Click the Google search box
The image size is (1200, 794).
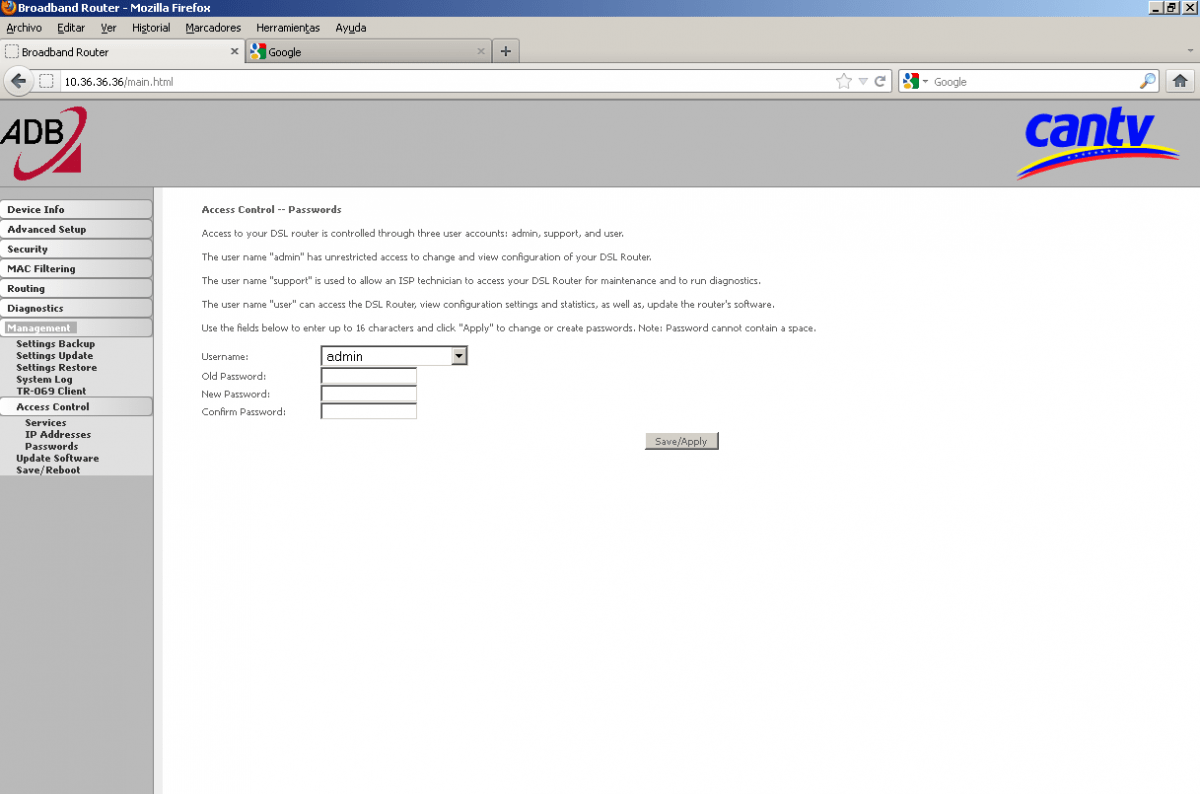coord(1034,81)
